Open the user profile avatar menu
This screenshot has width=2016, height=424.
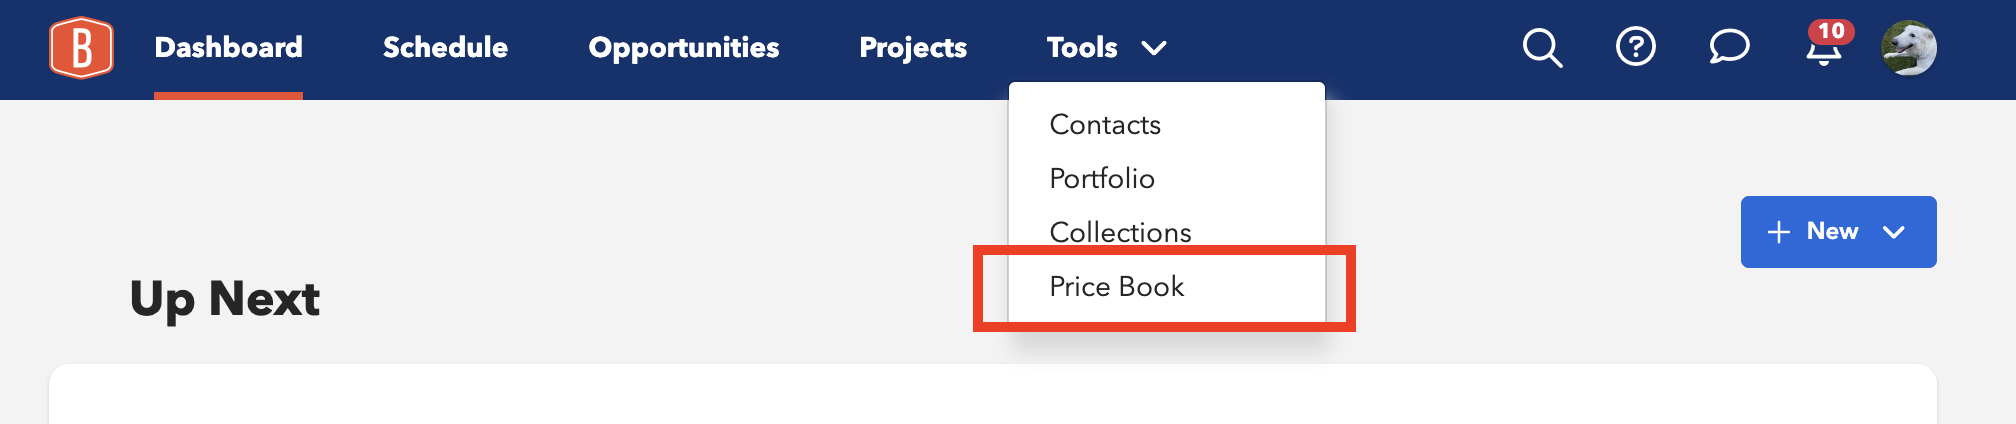tap(1908, 47)
